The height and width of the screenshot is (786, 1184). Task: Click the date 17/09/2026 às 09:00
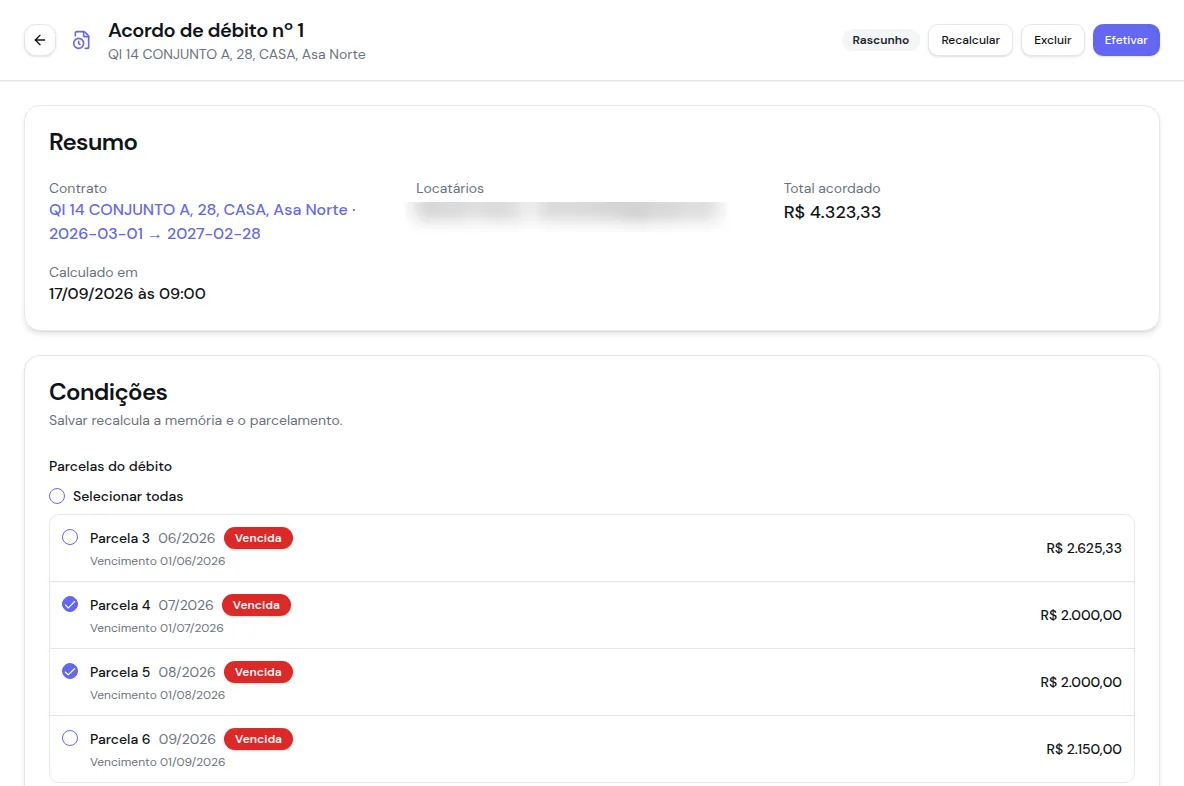(127, 294)
